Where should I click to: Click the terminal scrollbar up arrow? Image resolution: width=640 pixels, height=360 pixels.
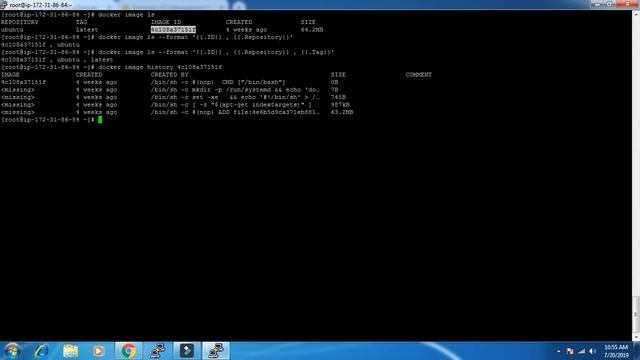point(636,14)
